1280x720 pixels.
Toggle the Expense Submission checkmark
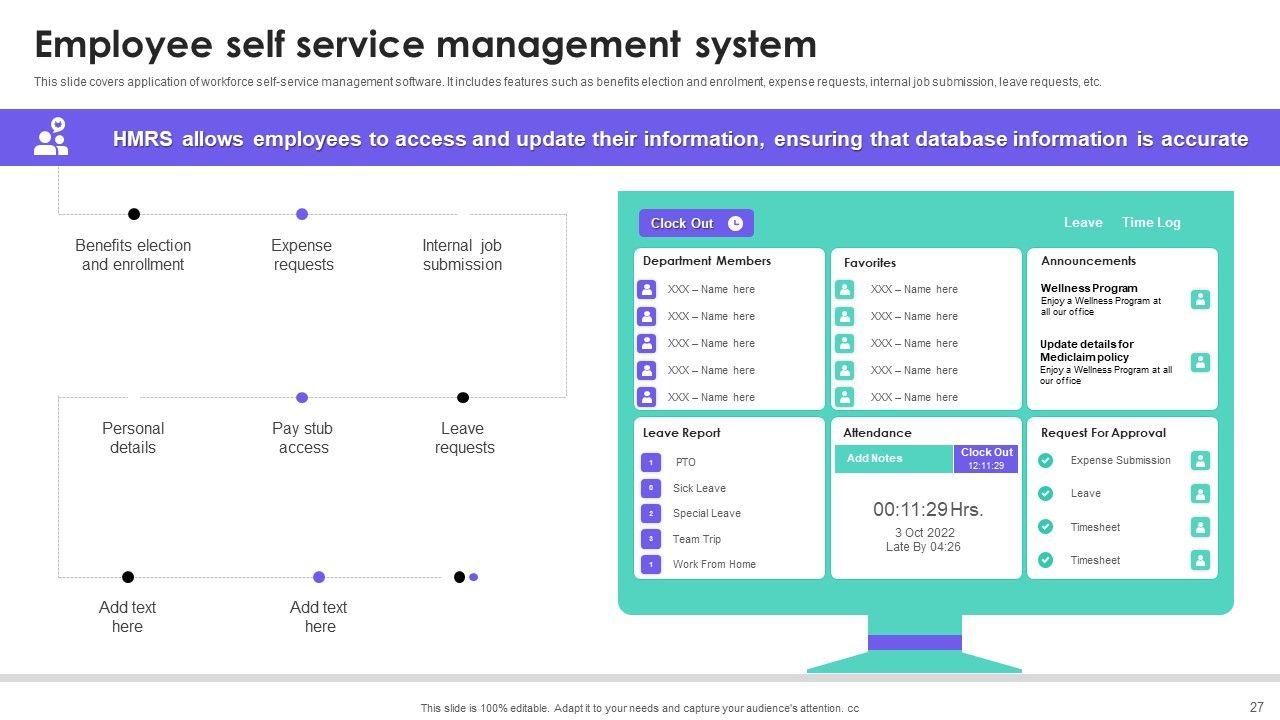1045,461
